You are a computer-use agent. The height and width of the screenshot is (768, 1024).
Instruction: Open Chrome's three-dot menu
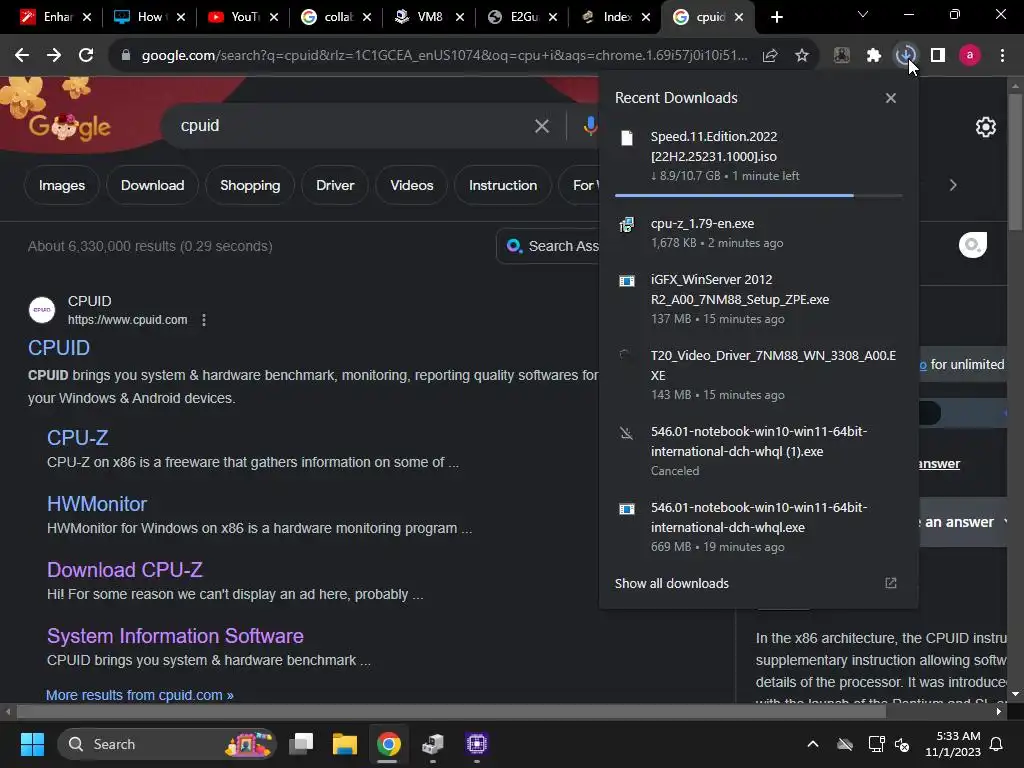coord(1002,56)
